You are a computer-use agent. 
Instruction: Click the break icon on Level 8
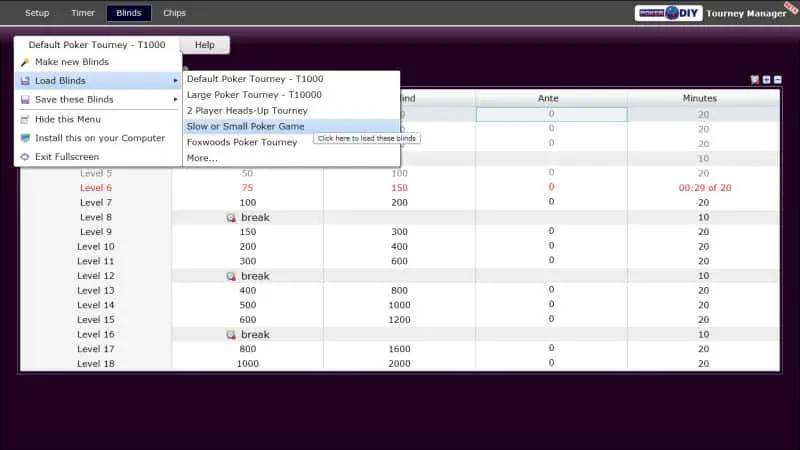(231, 218)
